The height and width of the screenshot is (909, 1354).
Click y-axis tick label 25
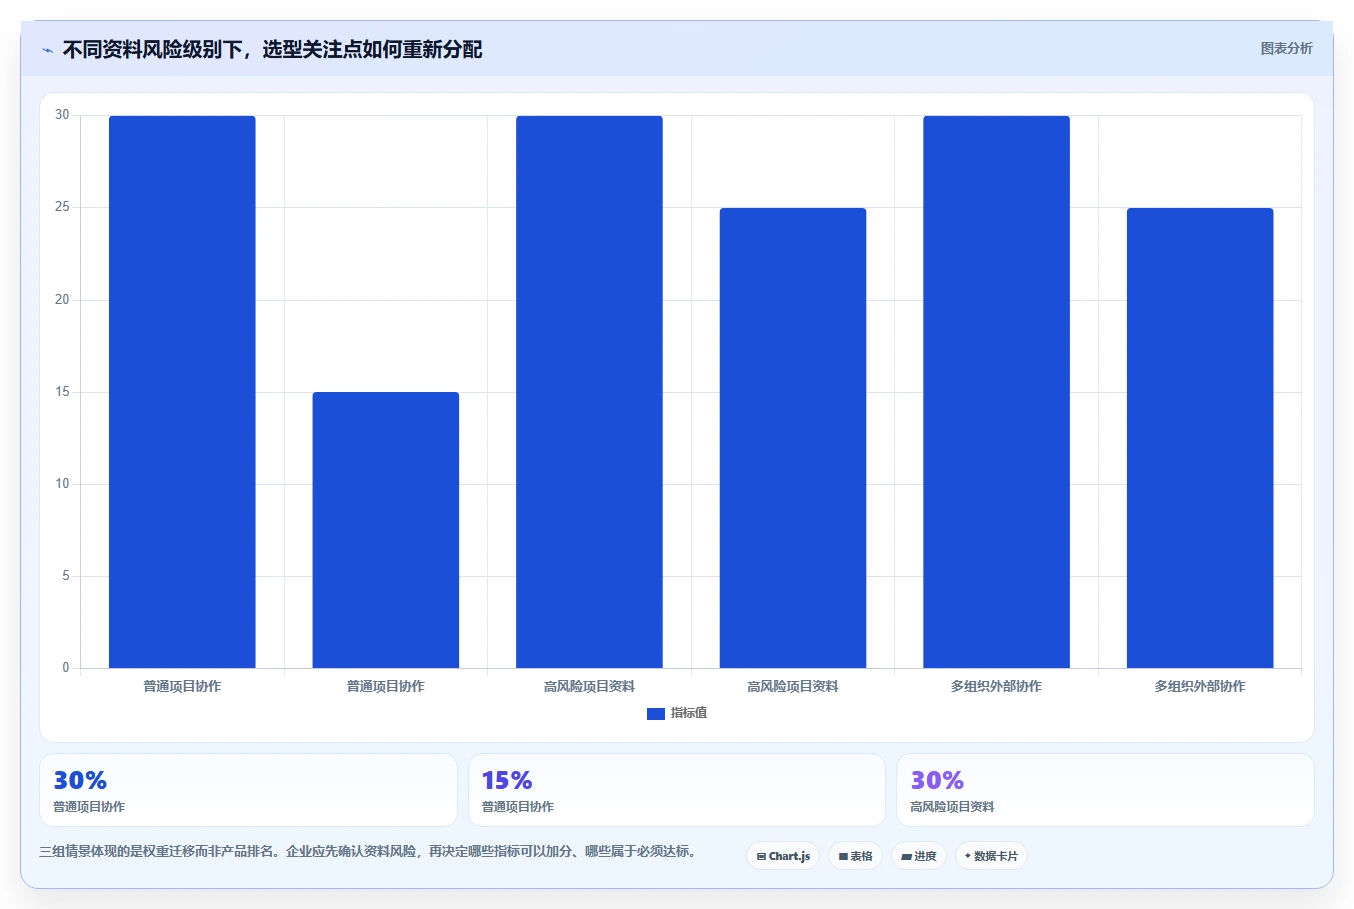(63, 207)
